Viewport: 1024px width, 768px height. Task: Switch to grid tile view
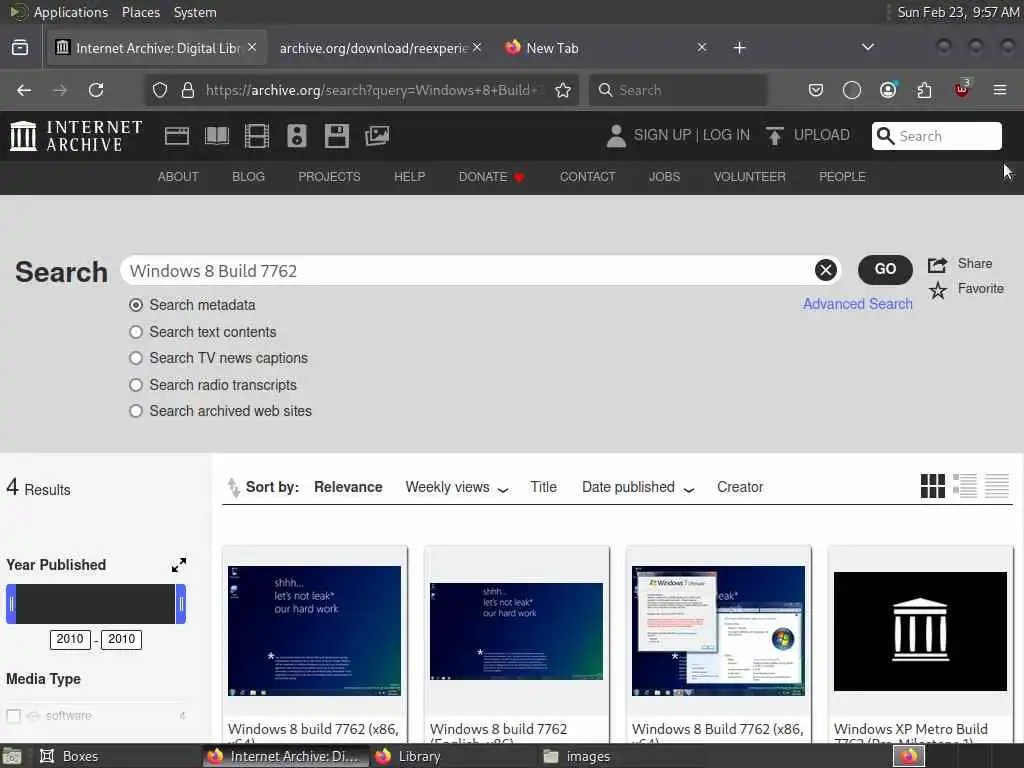933,486
